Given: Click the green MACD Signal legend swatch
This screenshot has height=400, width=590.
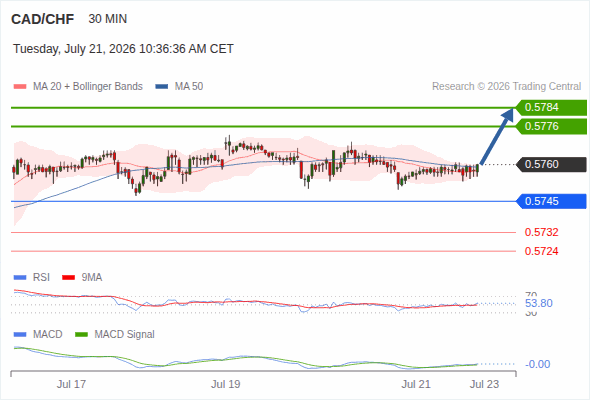Looking at the screenshot, I should point(81,334).
